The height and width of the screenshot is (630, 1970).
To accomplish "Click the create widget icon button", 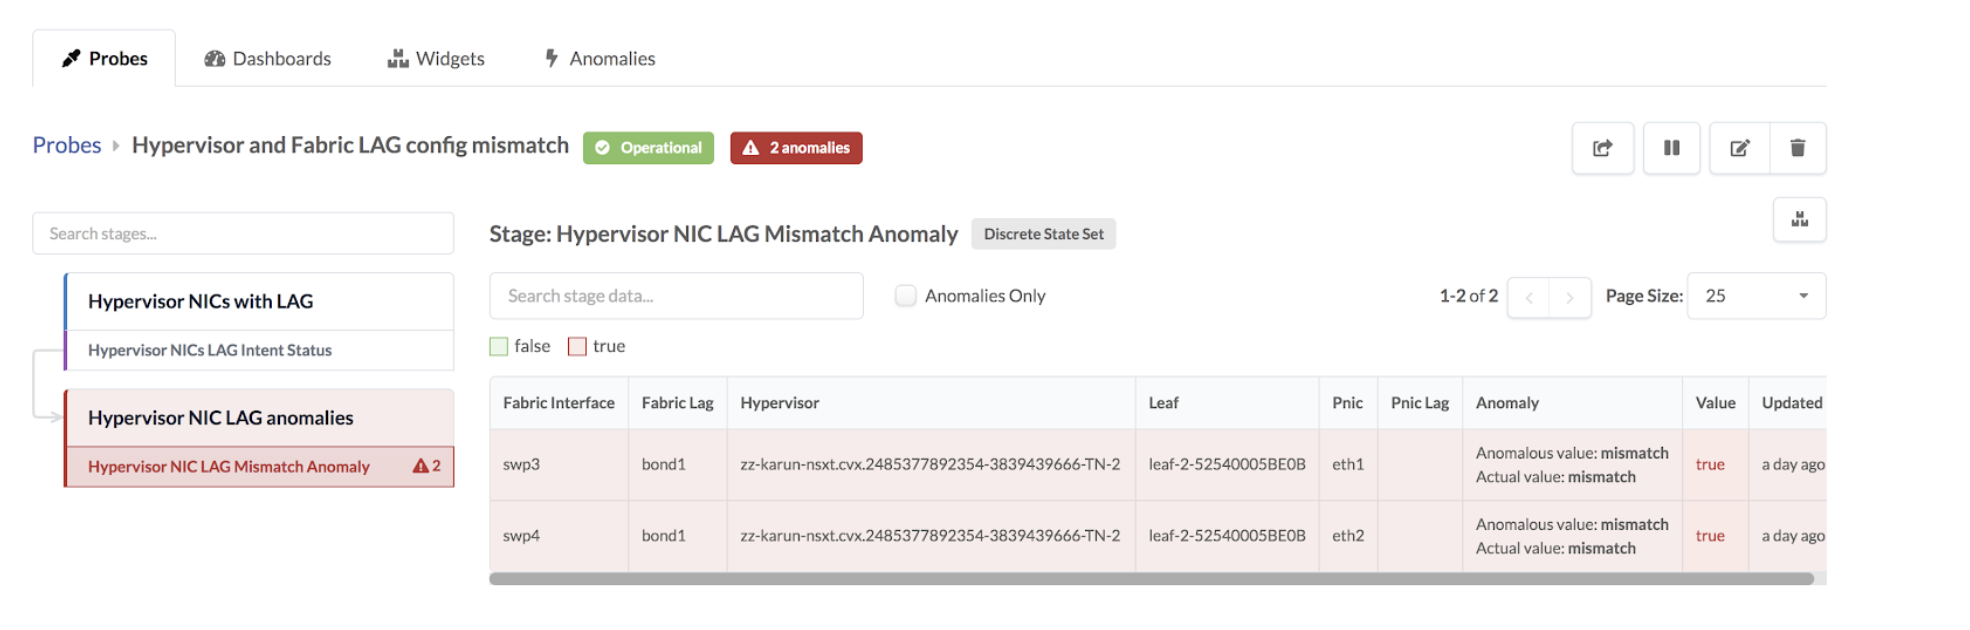I will pyautogui.click(x=1799, y=220).
